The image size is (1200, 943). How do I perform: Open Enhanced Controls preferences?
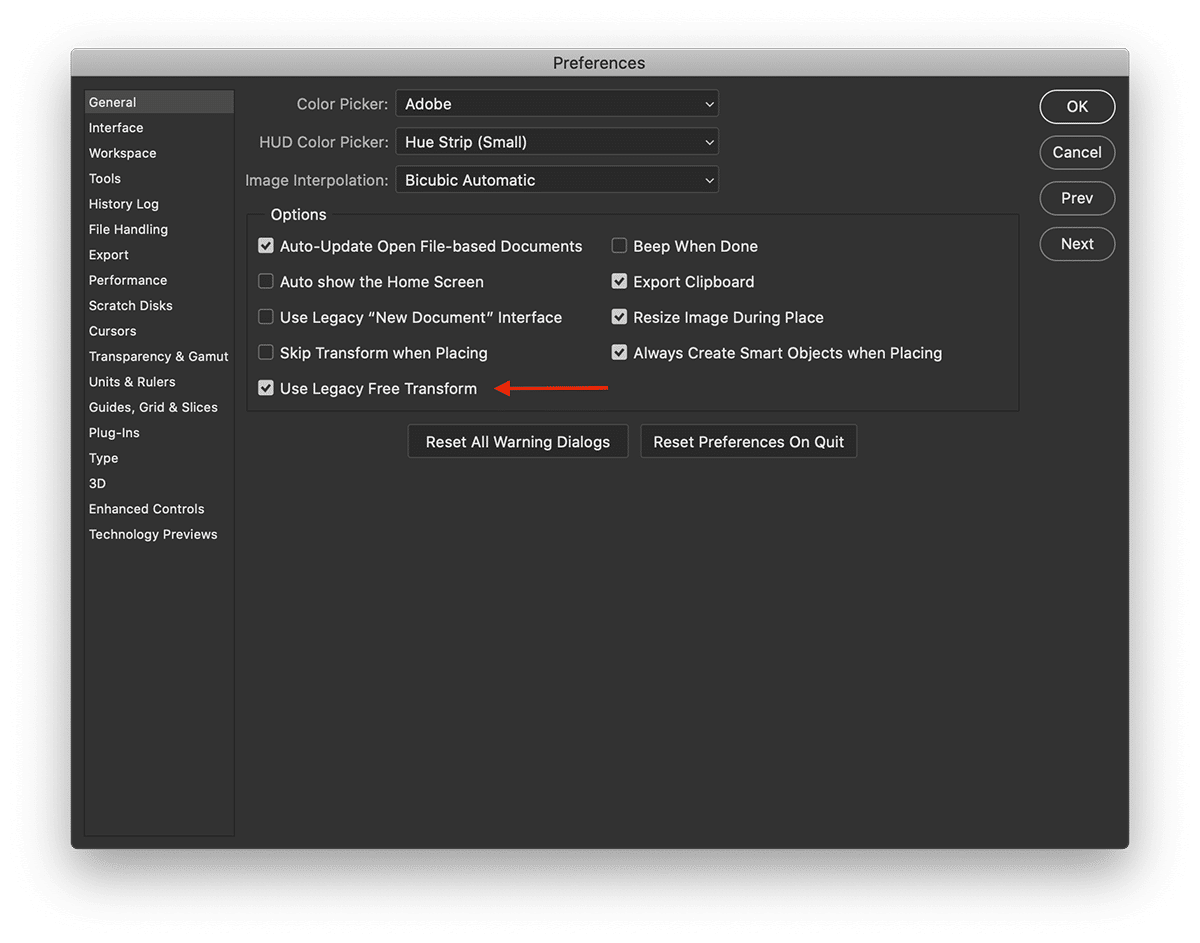(x=160, y=509)
